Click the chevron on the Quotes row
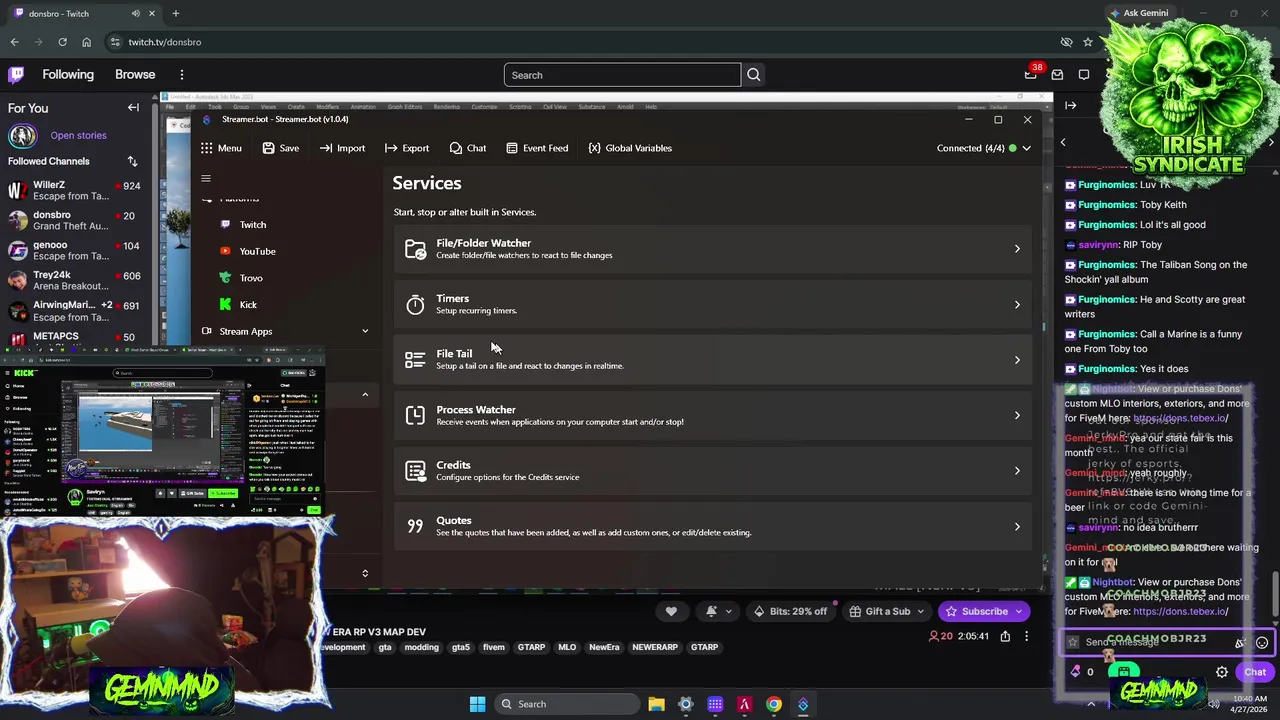 [x=1017, y=527]
